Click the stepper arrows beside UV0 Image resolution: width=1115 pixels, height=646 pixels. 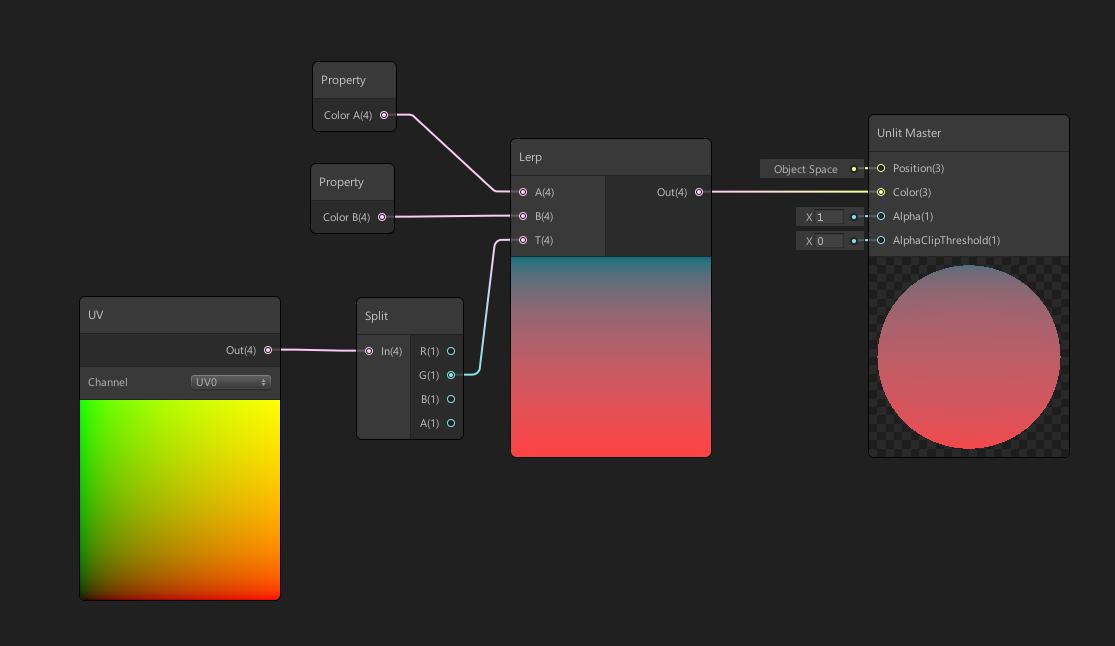tap(266, 382)
